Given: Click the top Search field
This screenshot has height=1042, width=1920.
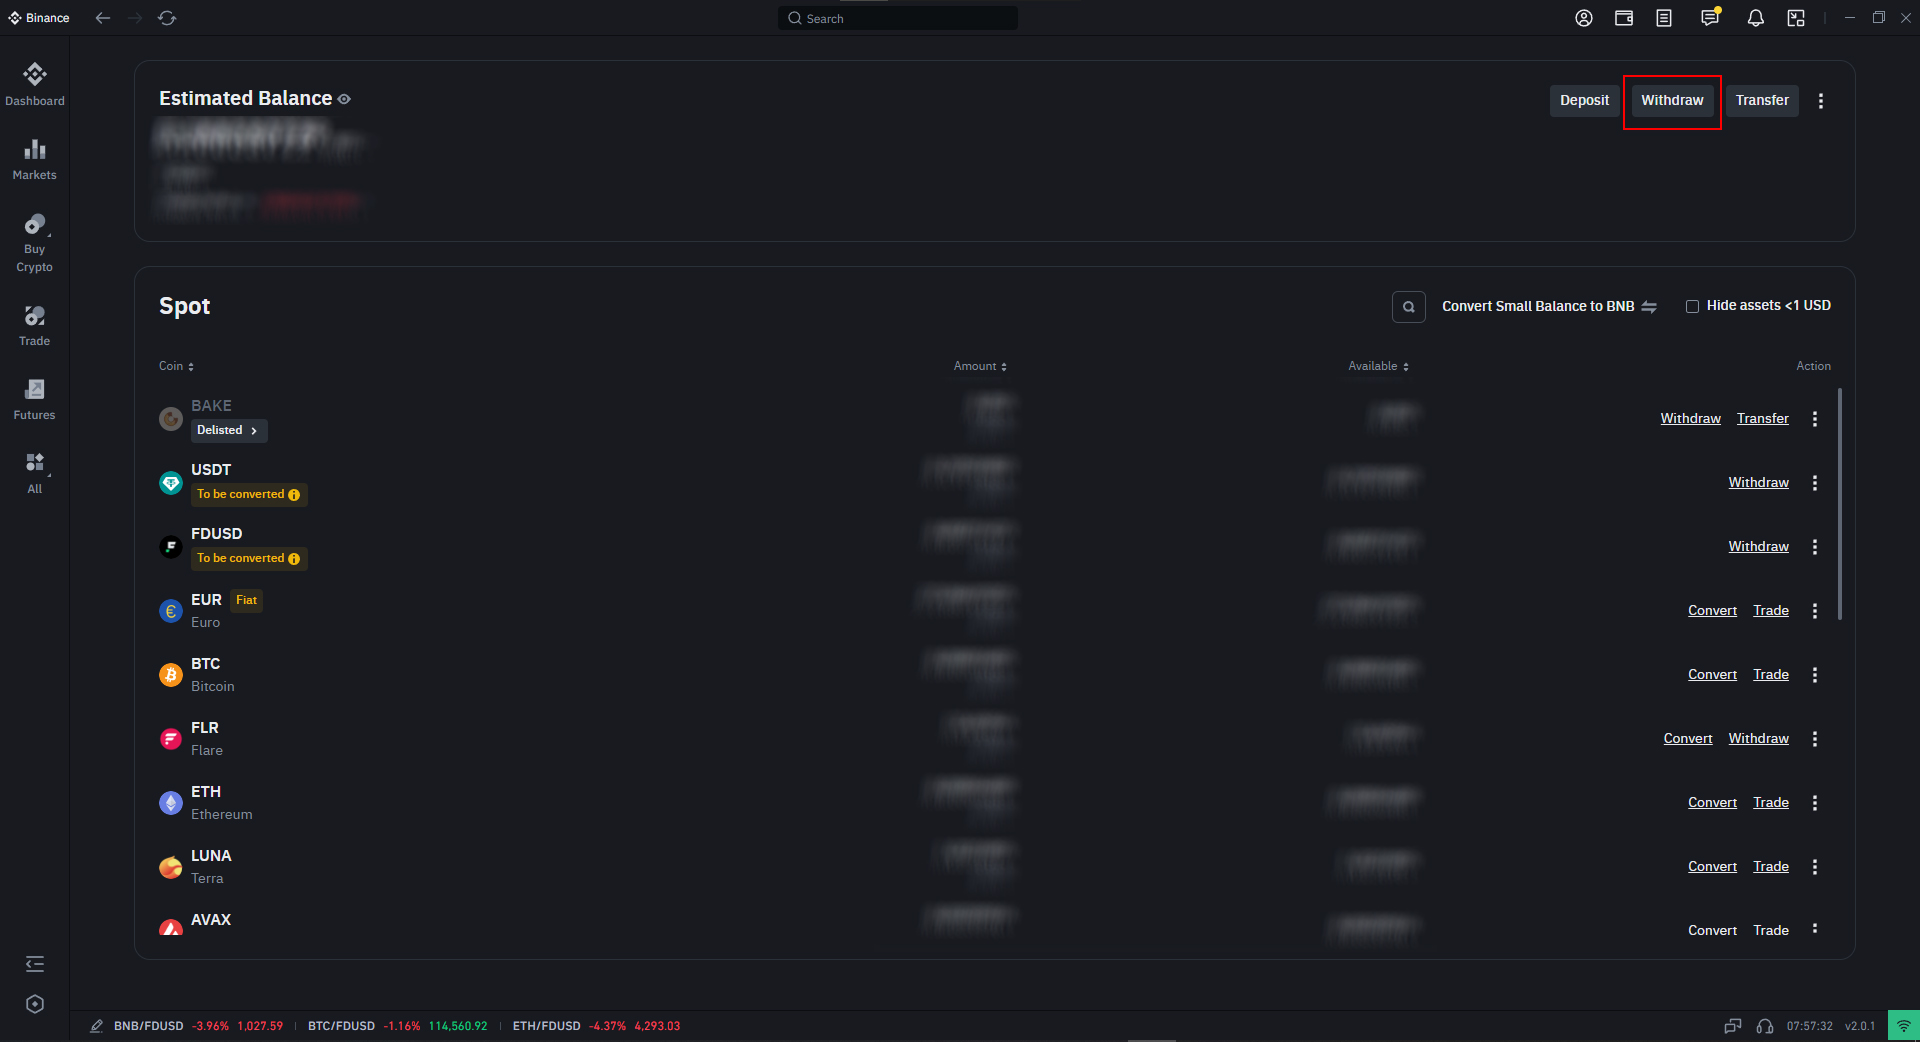Looking at the screenshot, I should (x=898, y=18).
